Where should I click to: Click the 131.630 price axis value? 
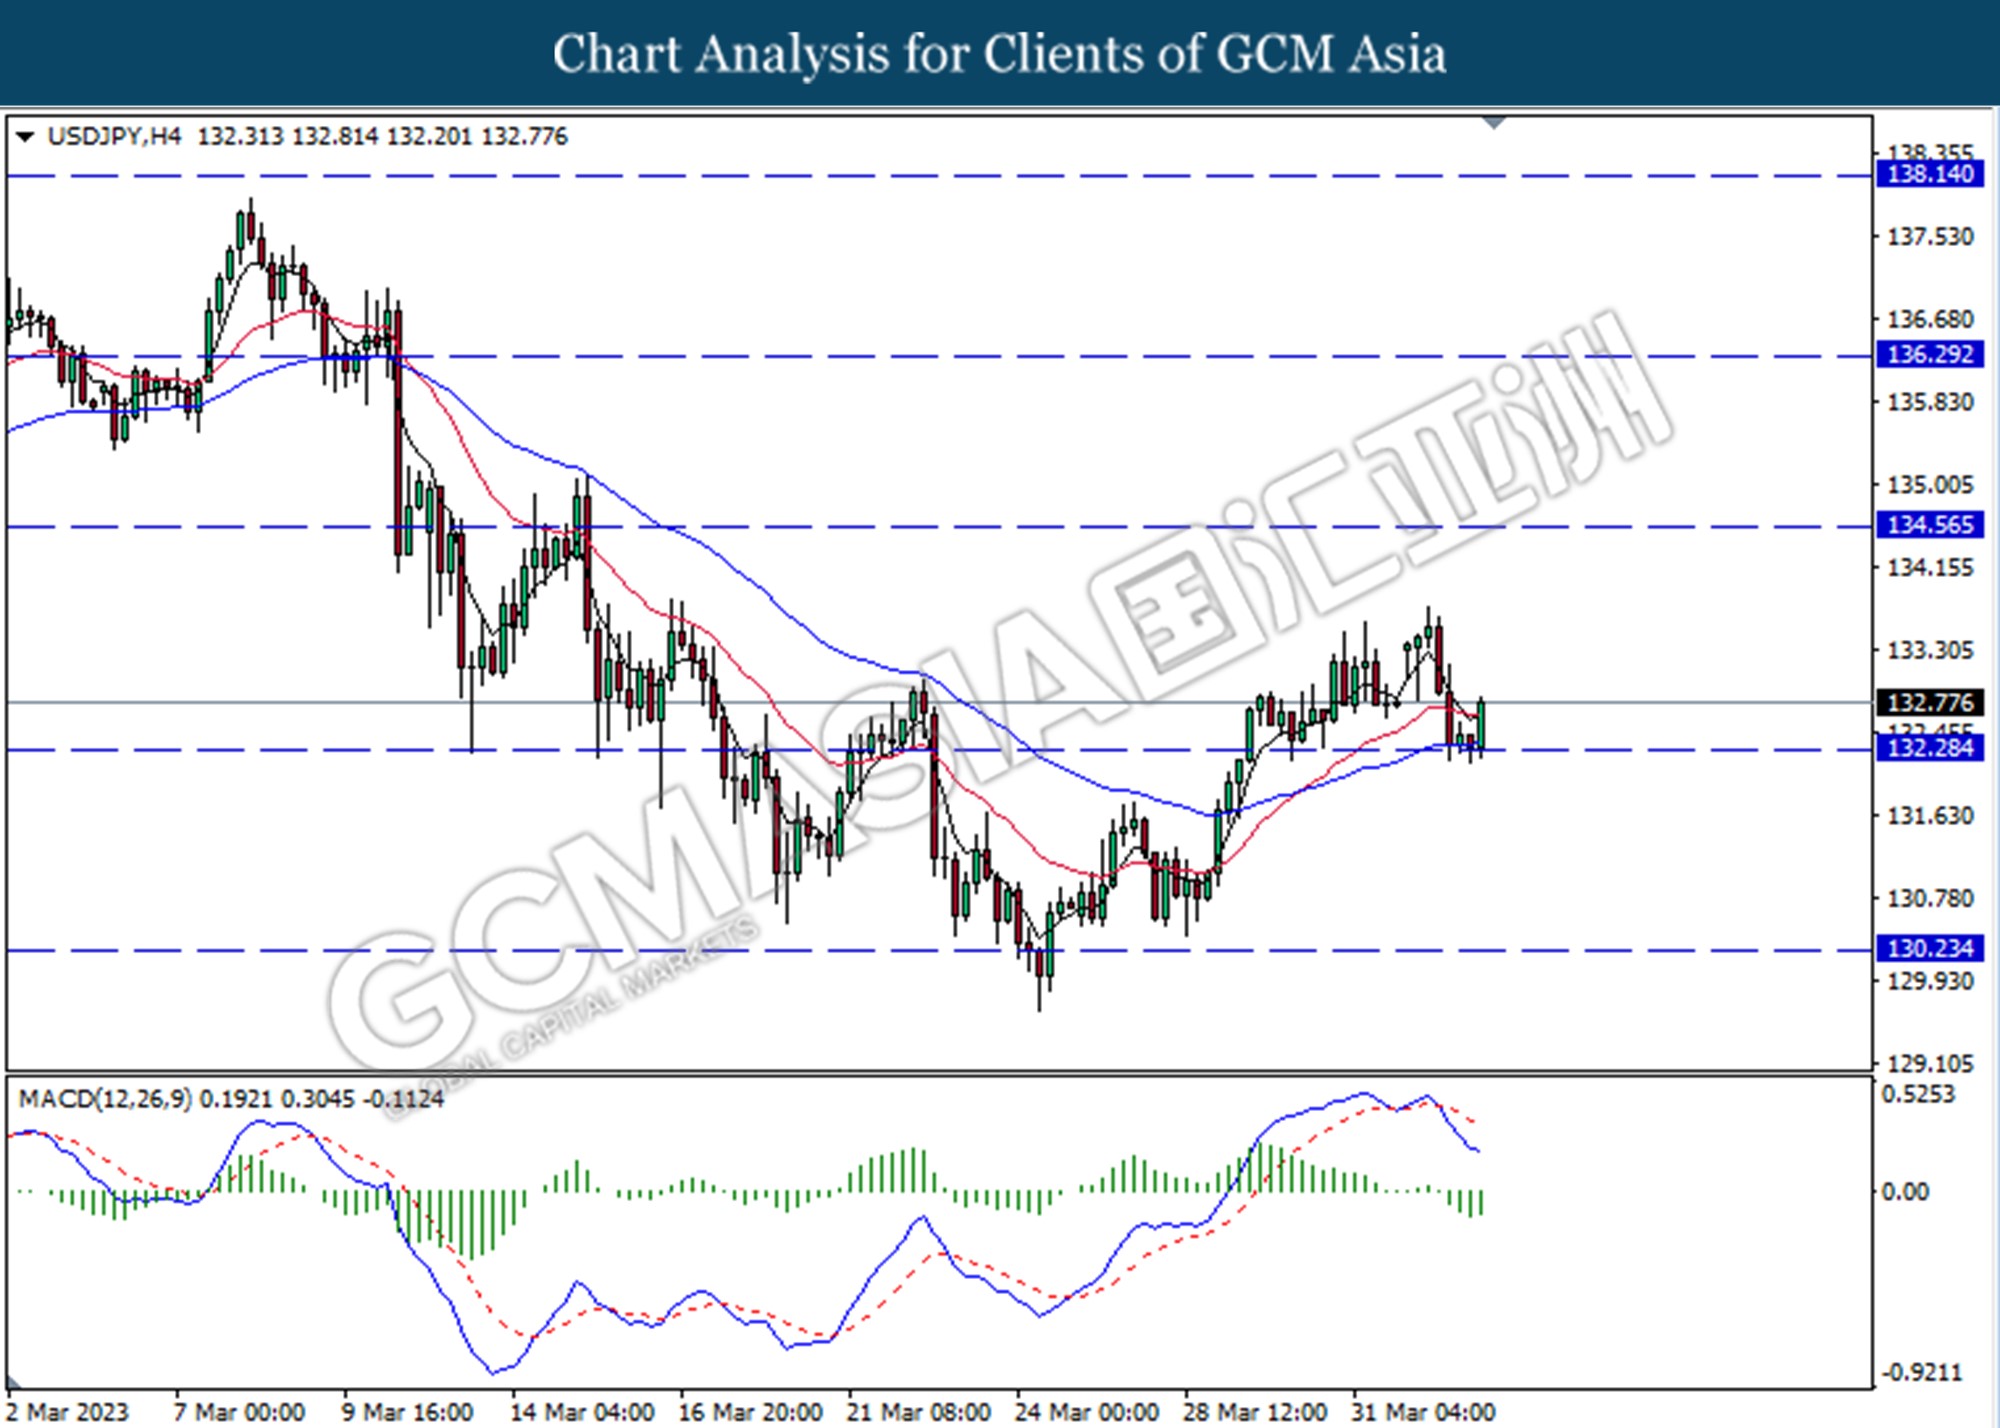[1930, 816]
